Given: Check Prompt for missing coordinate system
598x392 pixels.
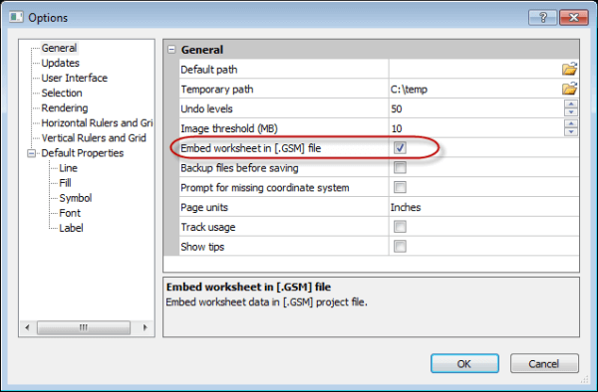Looking at the screenshot, I should [400, 187].
